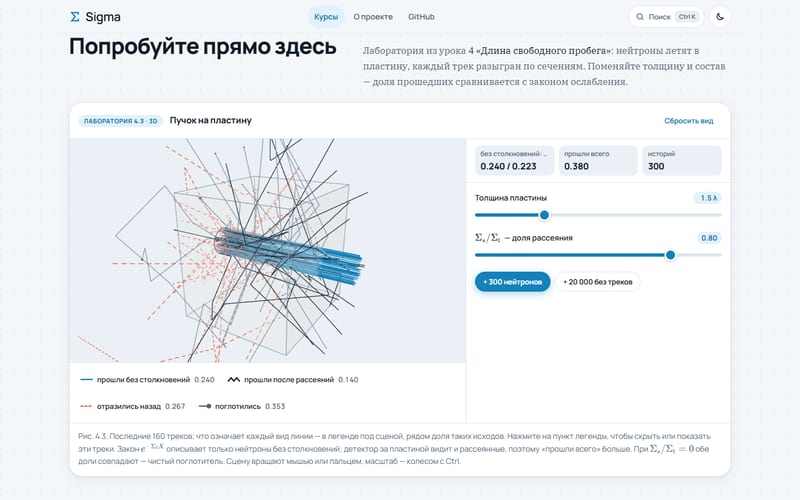Click the zigzag scattered-track legend icon

[234, 380]
